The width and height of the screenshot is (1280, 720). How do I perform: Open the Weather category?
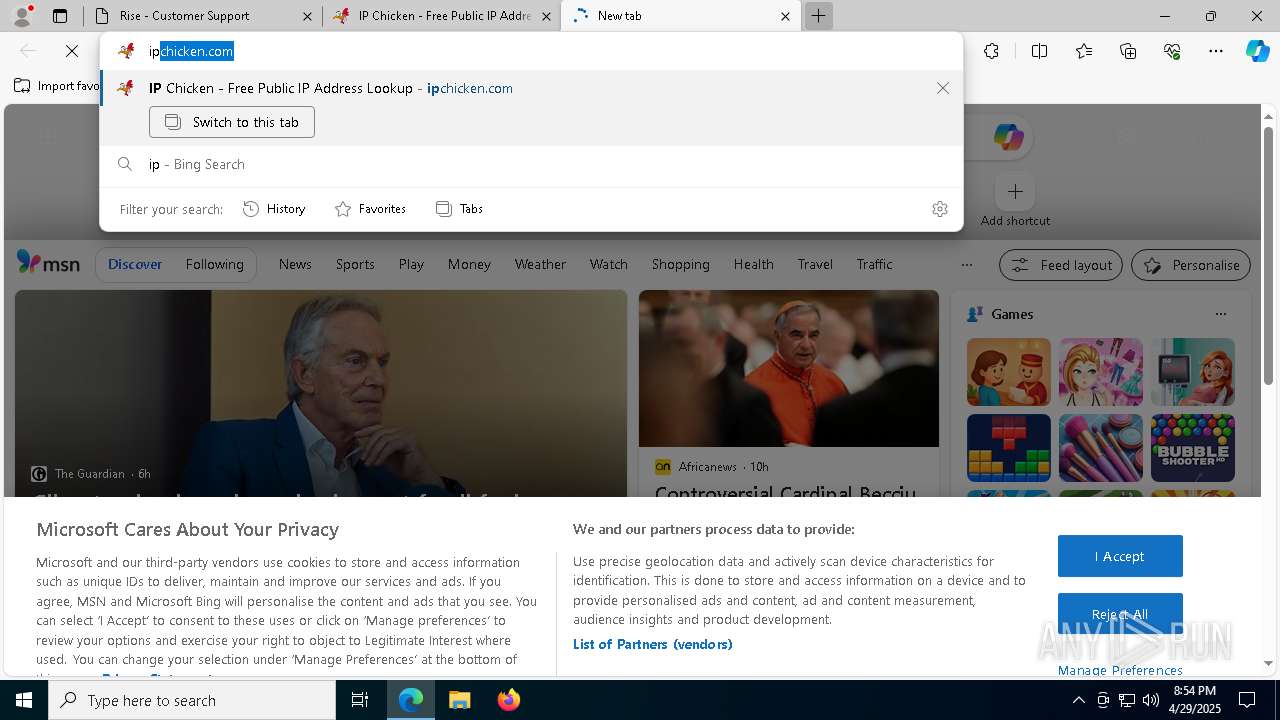tap(540, 264)
